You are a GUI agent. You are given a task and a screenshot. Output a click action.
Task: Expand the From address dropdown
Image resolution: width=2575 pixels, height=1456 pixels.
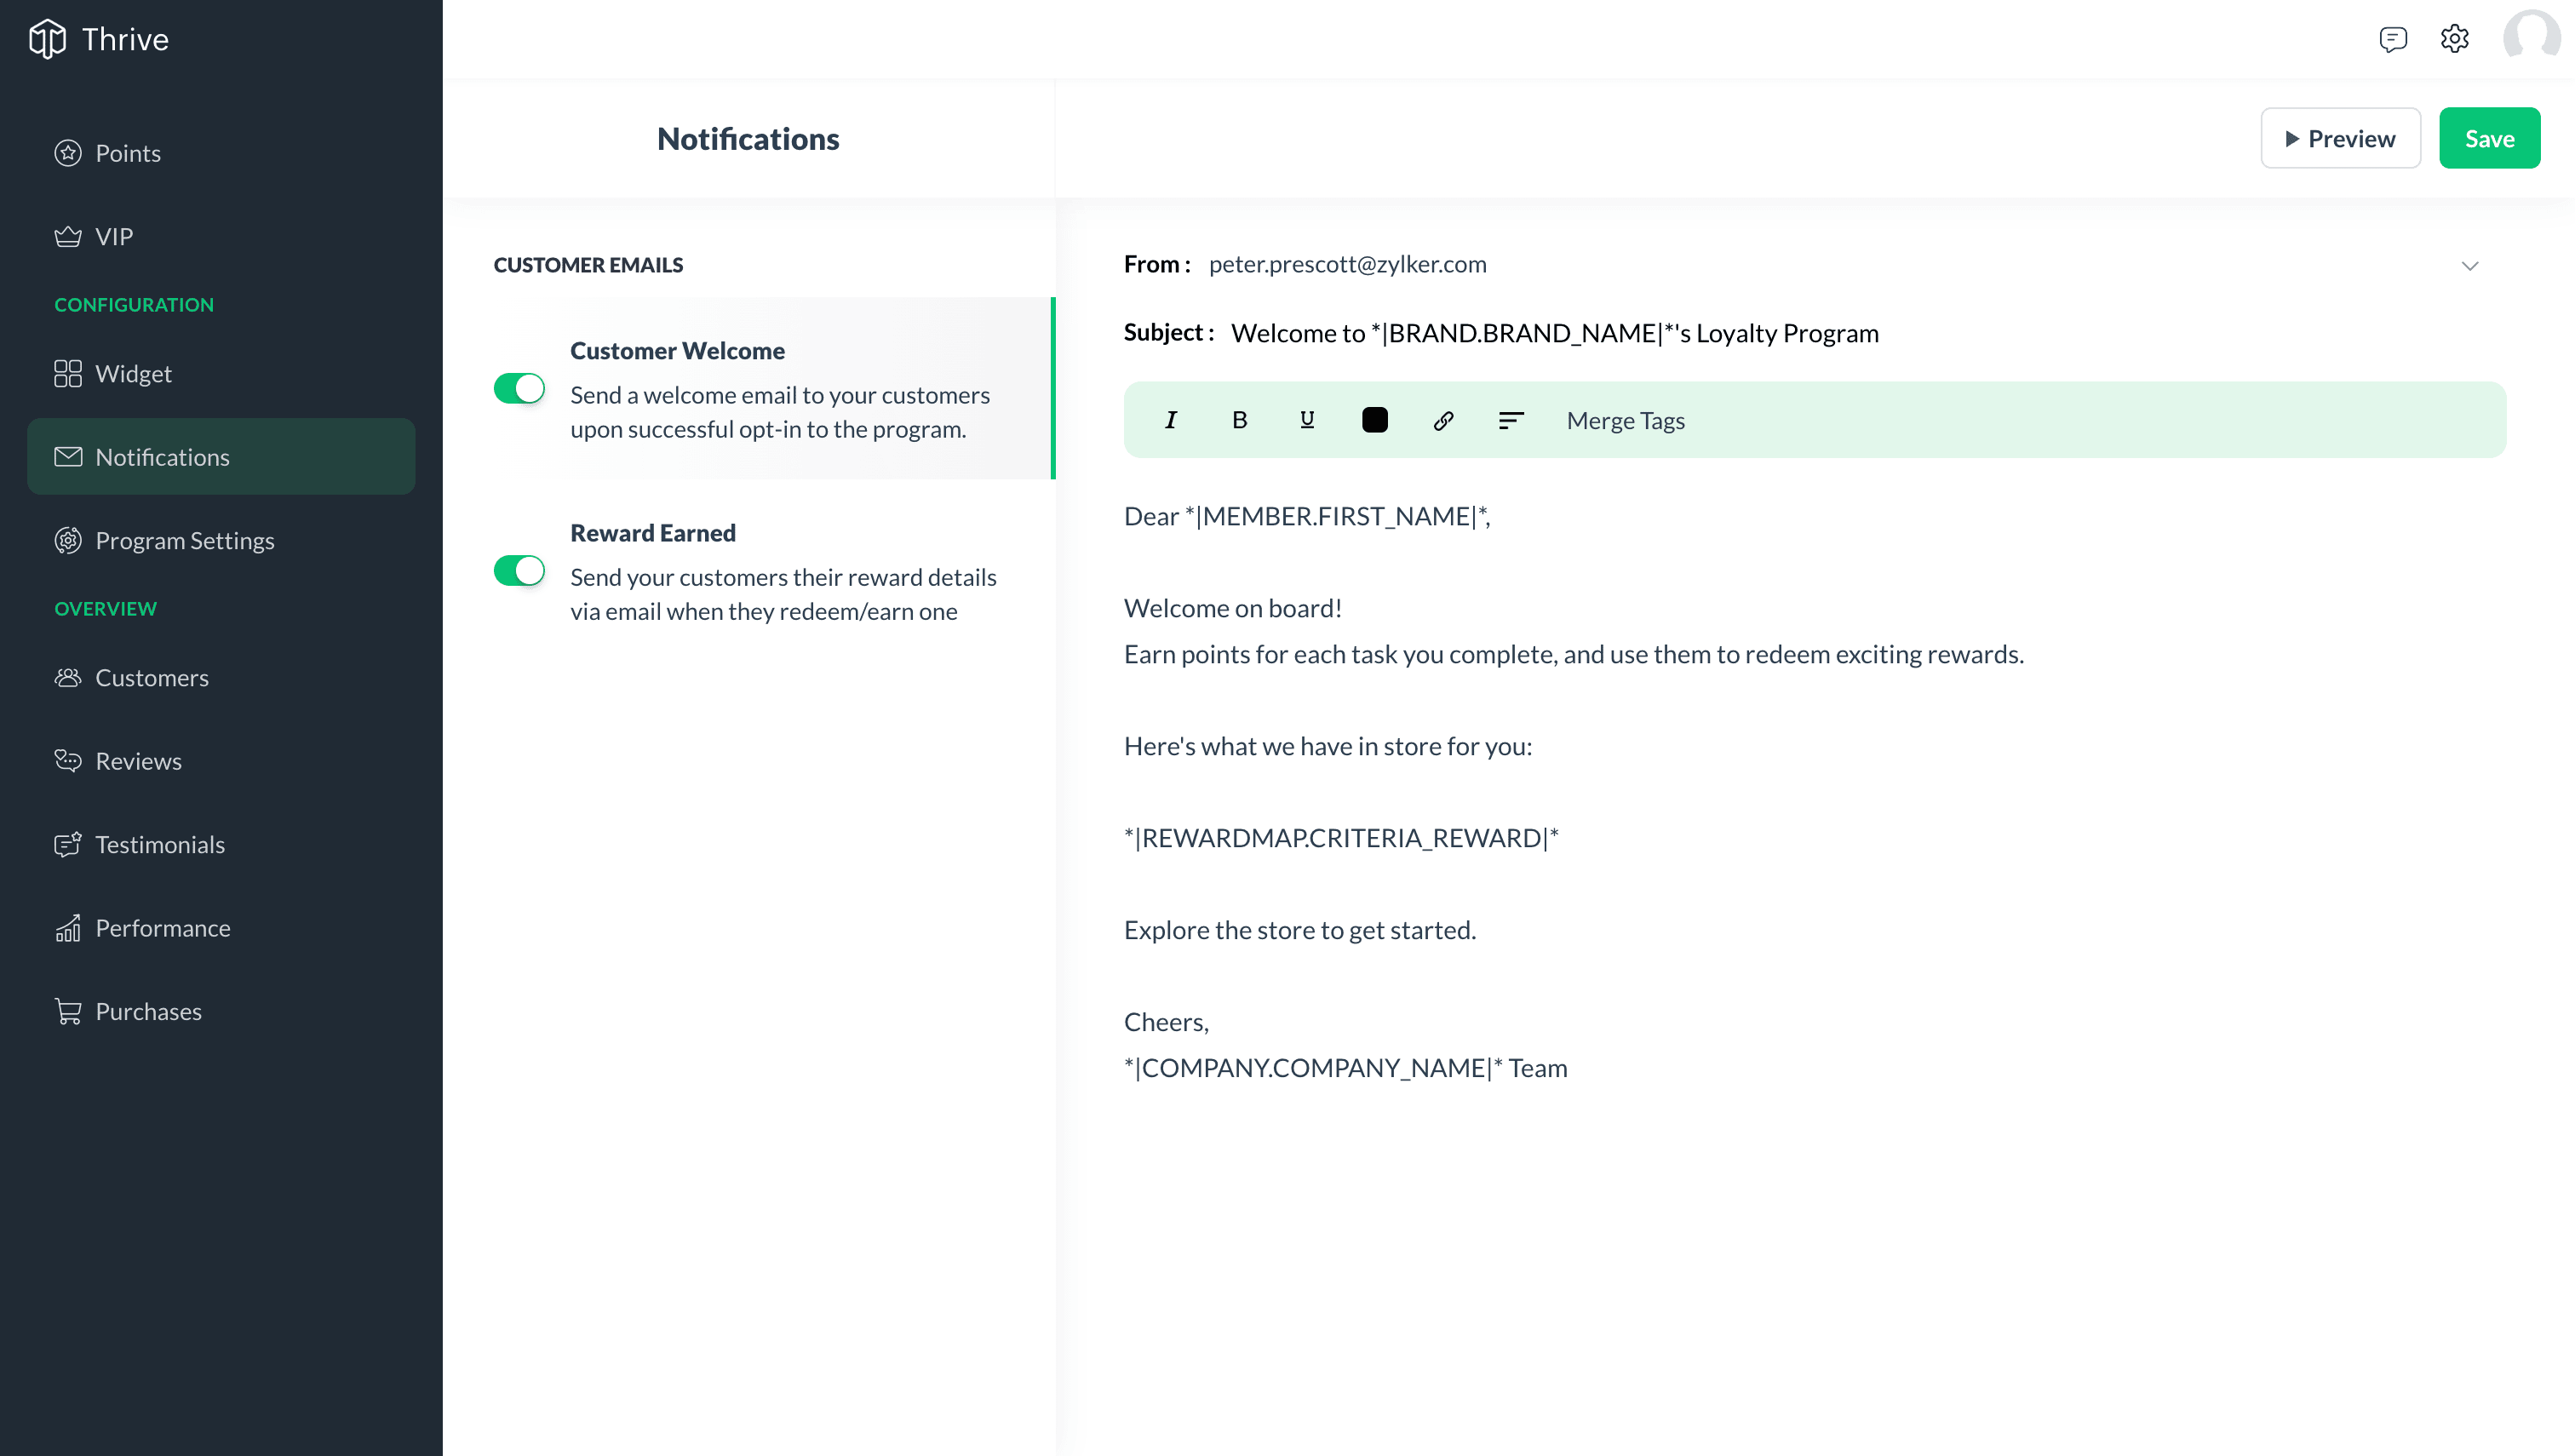point(2469,265)
